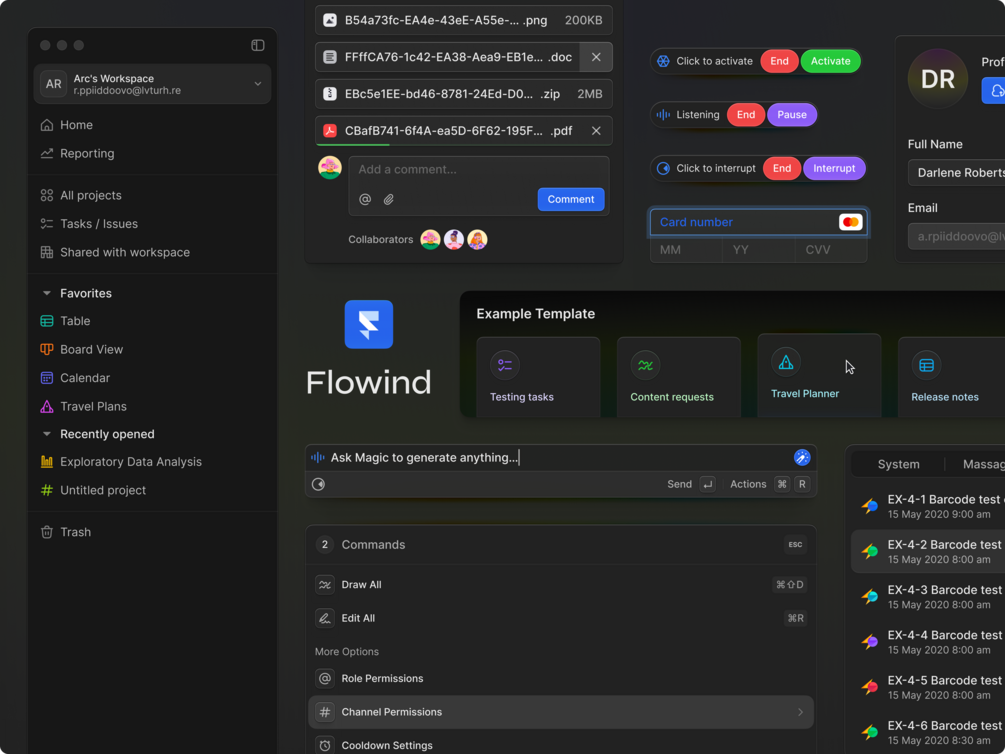Click the .pdf file icon
Viewport: 1005px width, 754px height.
coord(329,131)
